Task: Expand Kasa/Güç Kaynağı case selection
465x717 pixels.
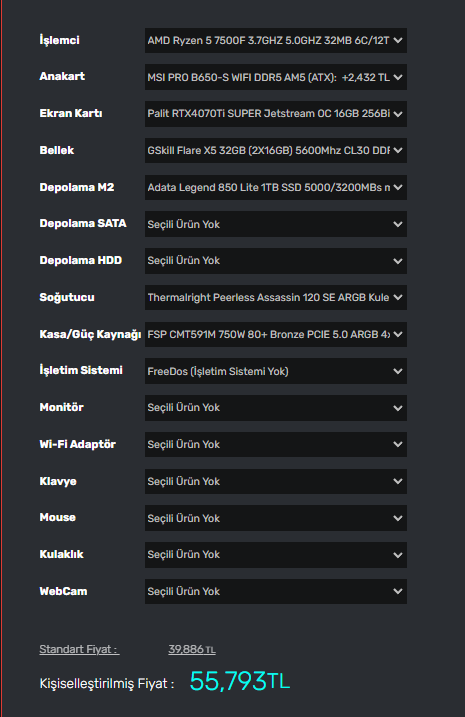Action: point(276,334)
